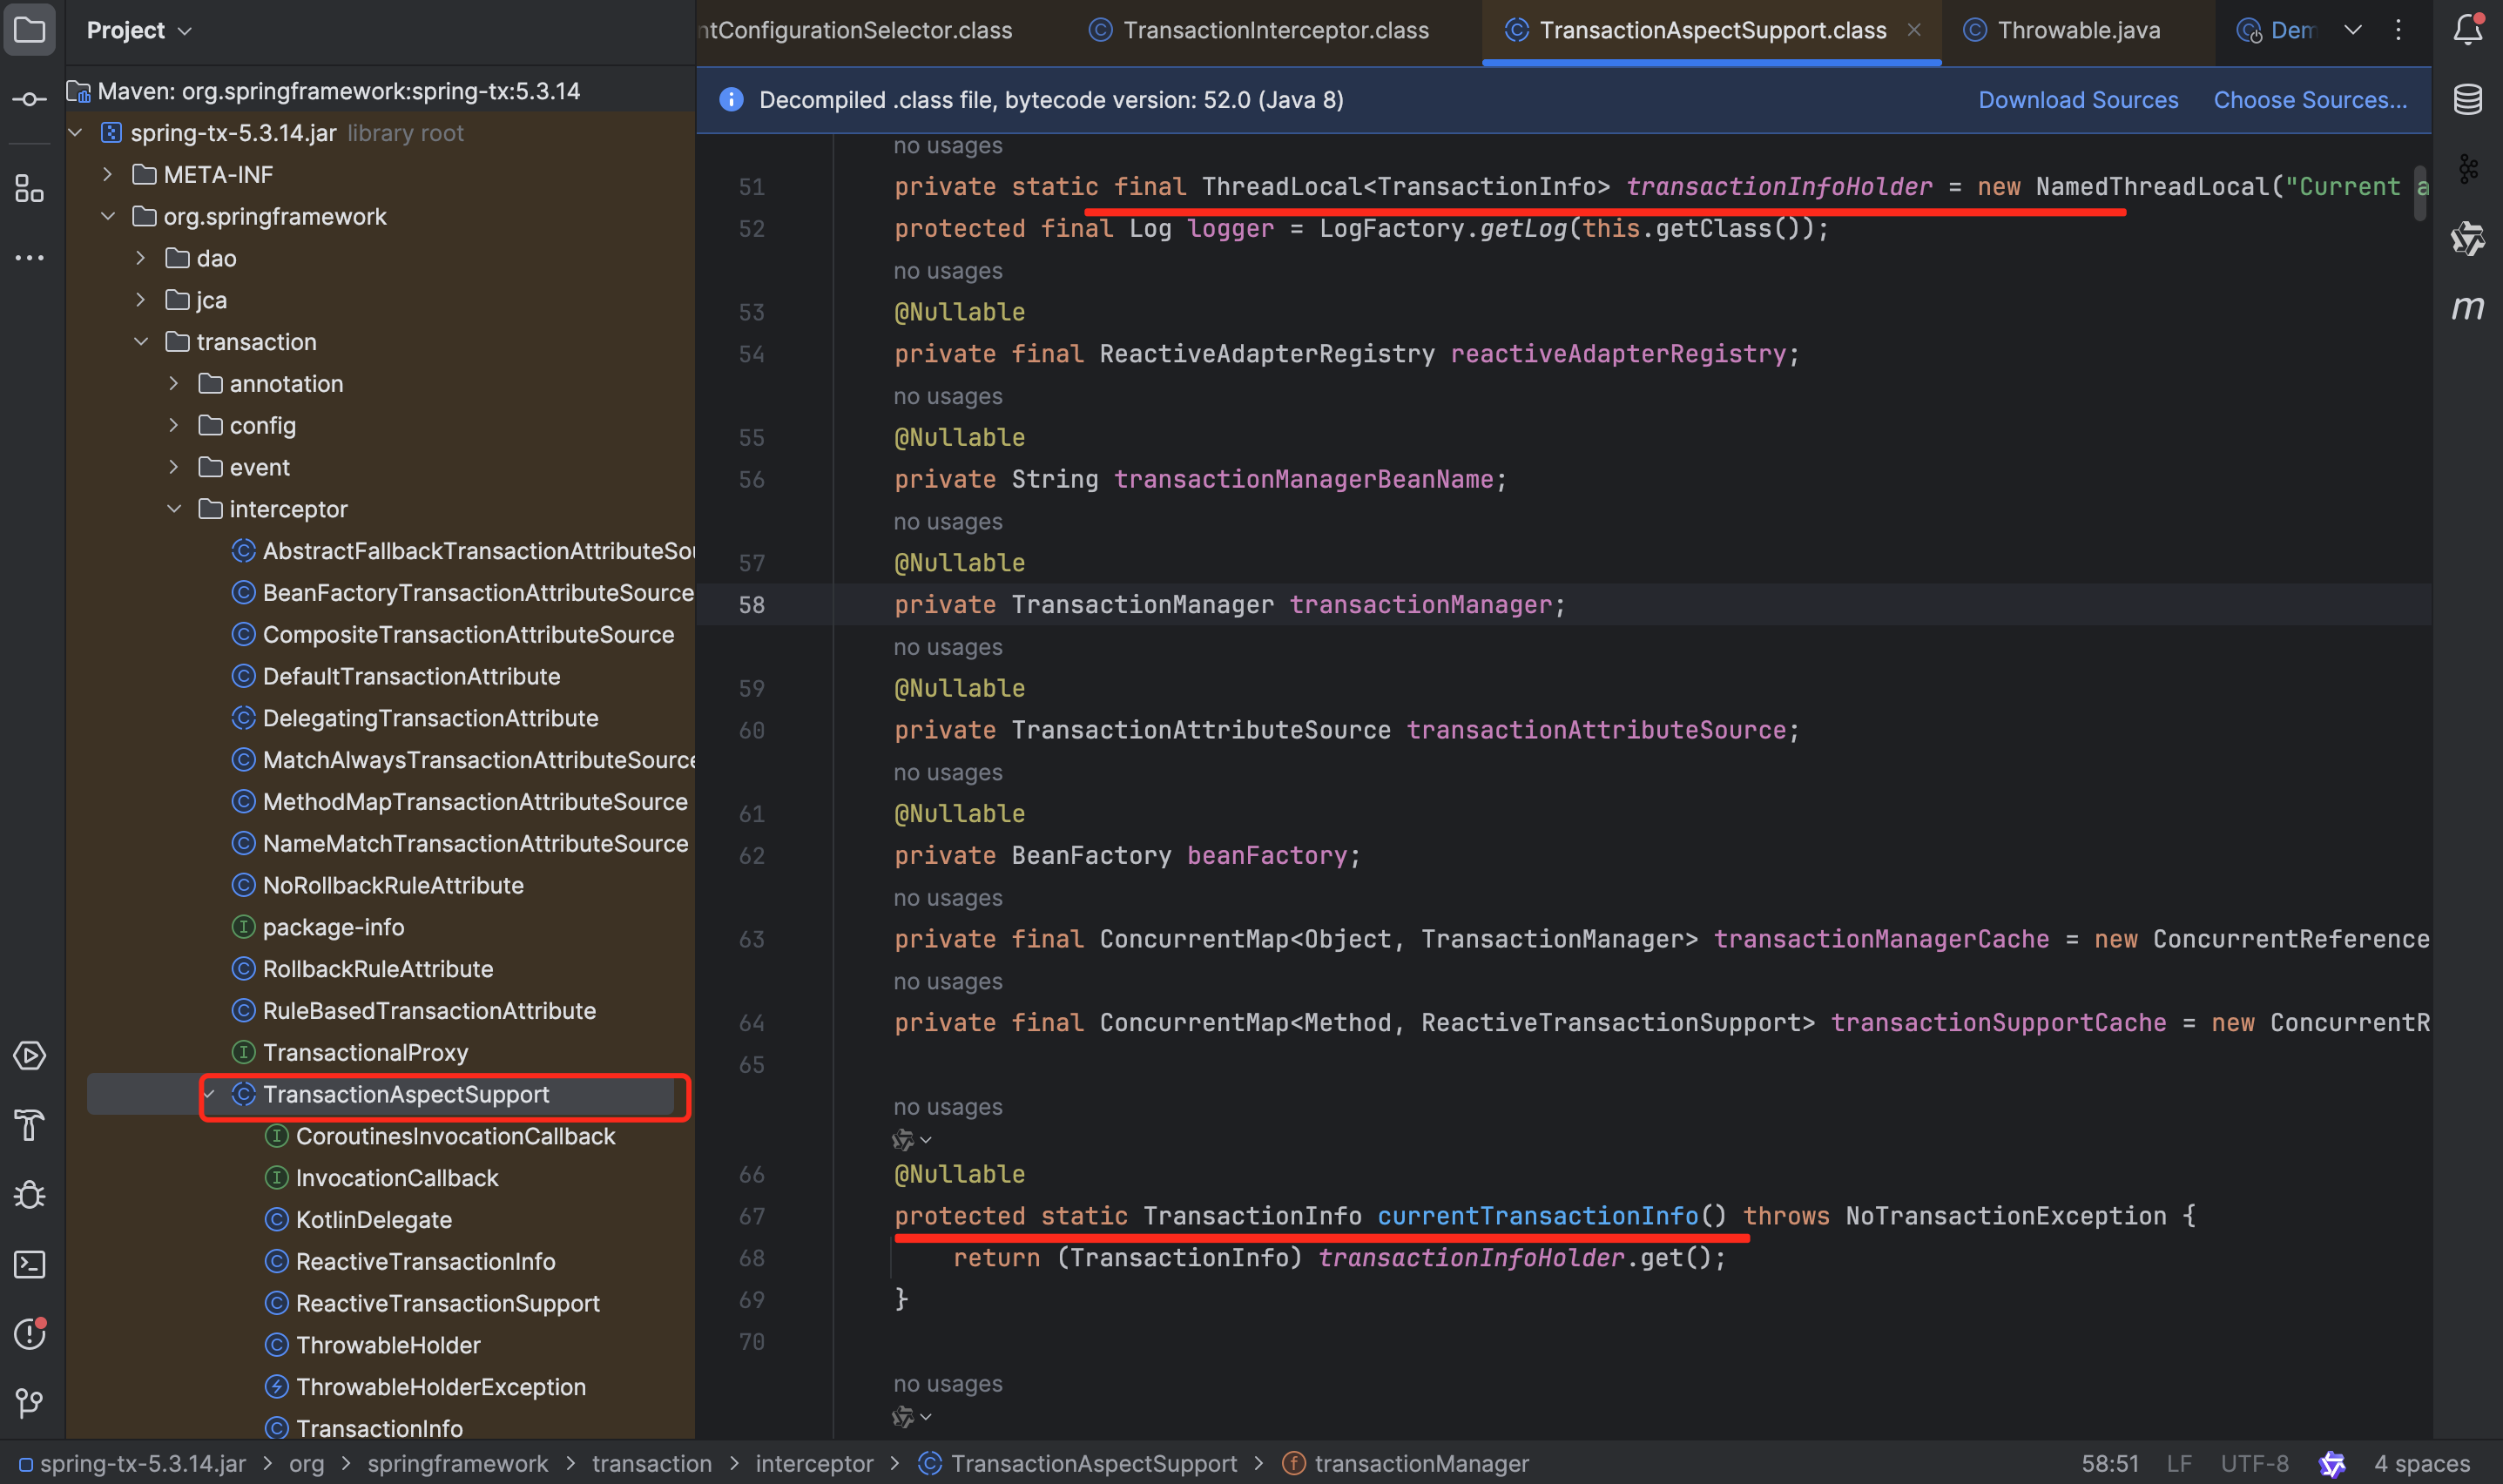This screenshot has width=2503, height=1484.
Task: Open the Structure tool window icon
Action: click(29, 188)
